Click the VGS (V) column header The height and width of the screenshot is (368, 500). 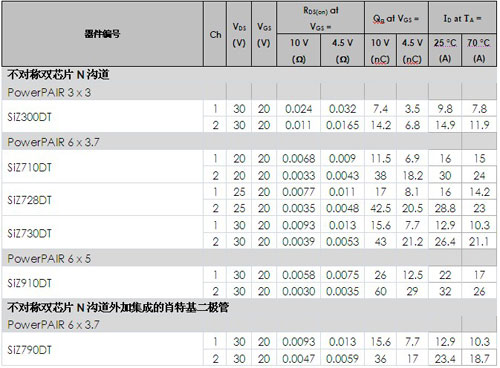pos(264,34)
